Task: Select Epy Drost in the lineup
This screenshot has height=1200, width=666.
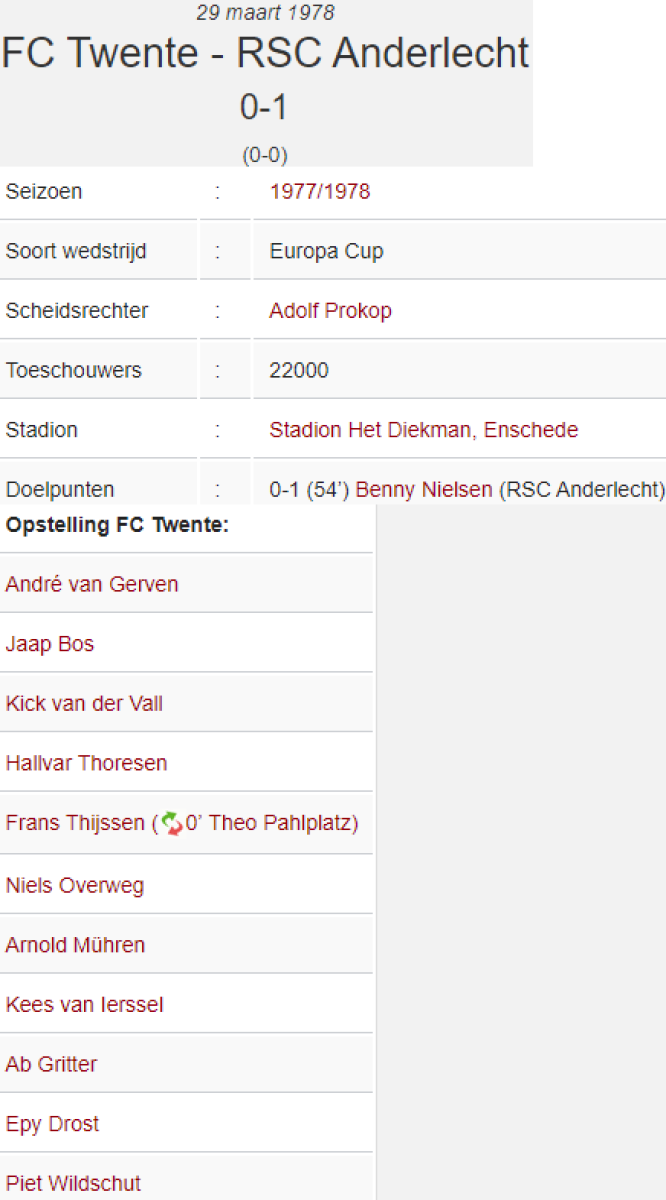Action: tap(52, 1124)
